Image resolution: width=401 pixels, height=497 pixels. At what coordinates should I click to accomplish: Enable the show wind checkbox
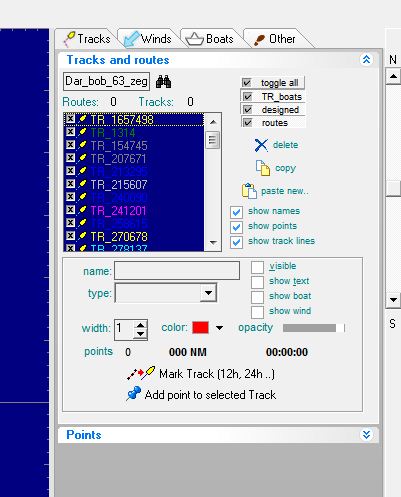click(257, 312)
